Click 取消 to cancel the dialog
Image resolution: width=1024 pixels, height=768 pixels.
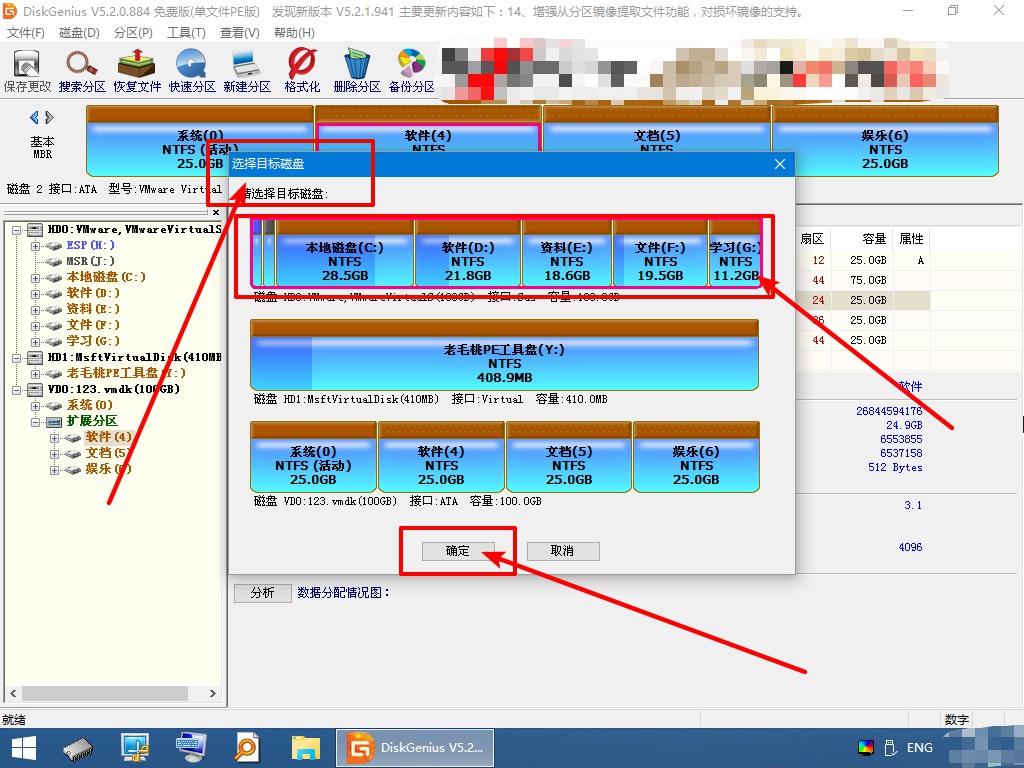tap(562, 551)
